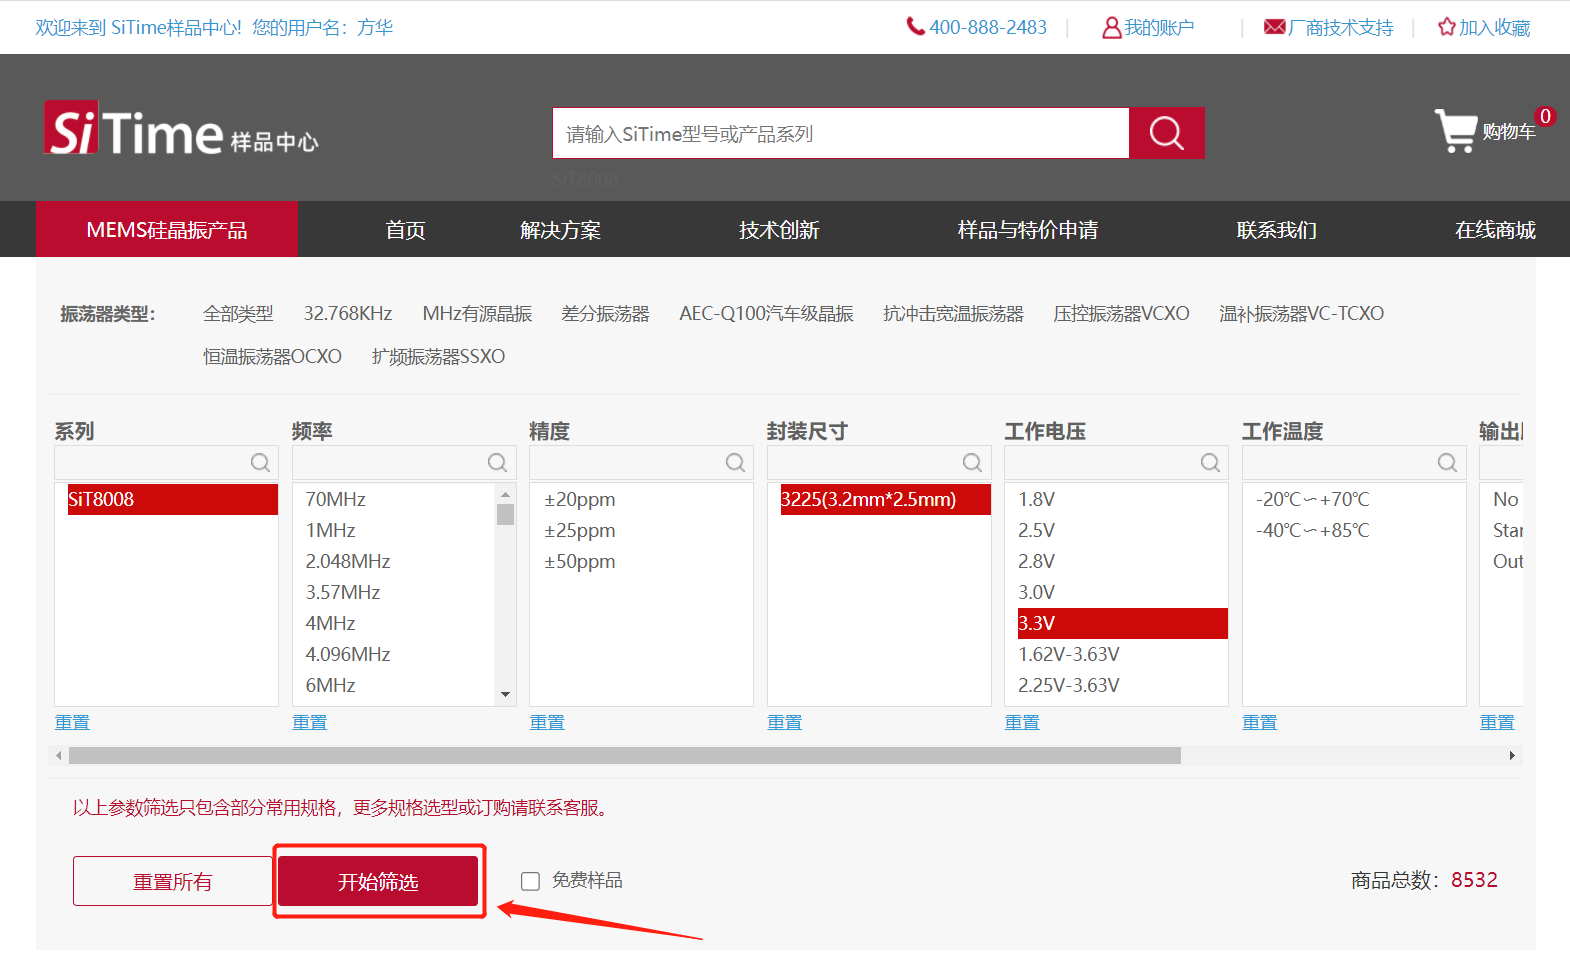Click 我的账户 link
Screen dimensions: 1570x967
coord(1159,27)
